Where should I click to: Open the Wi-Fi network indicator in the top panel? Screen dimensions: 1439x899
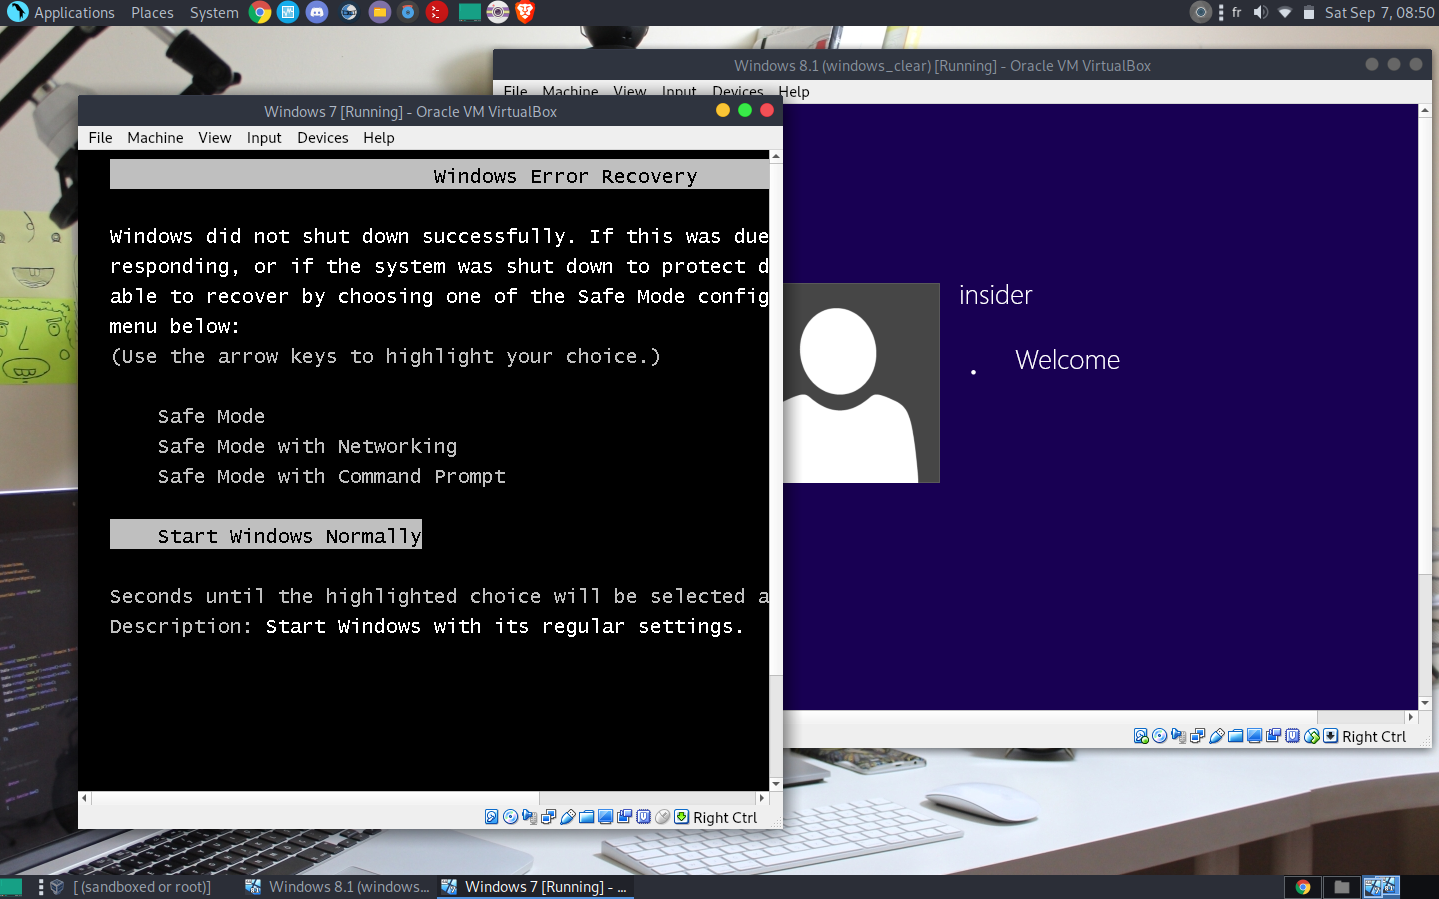[1285, 13]
